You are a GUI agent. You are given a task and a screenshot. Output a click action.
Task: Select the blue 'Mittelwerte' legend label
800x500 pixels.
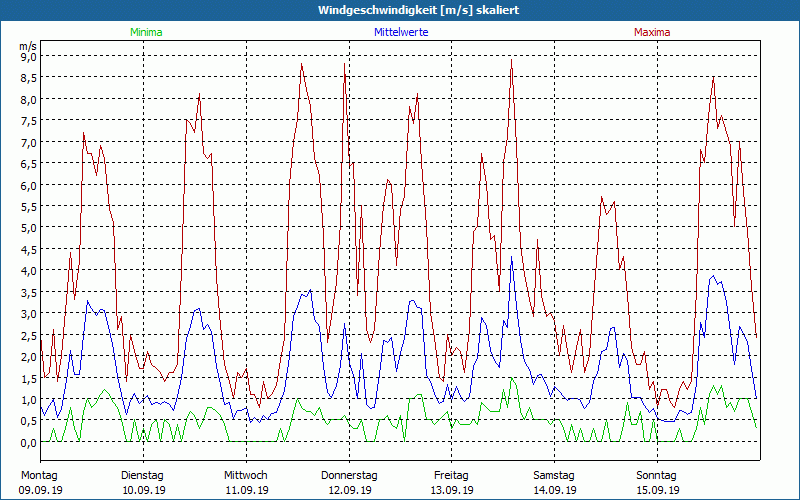401,32
